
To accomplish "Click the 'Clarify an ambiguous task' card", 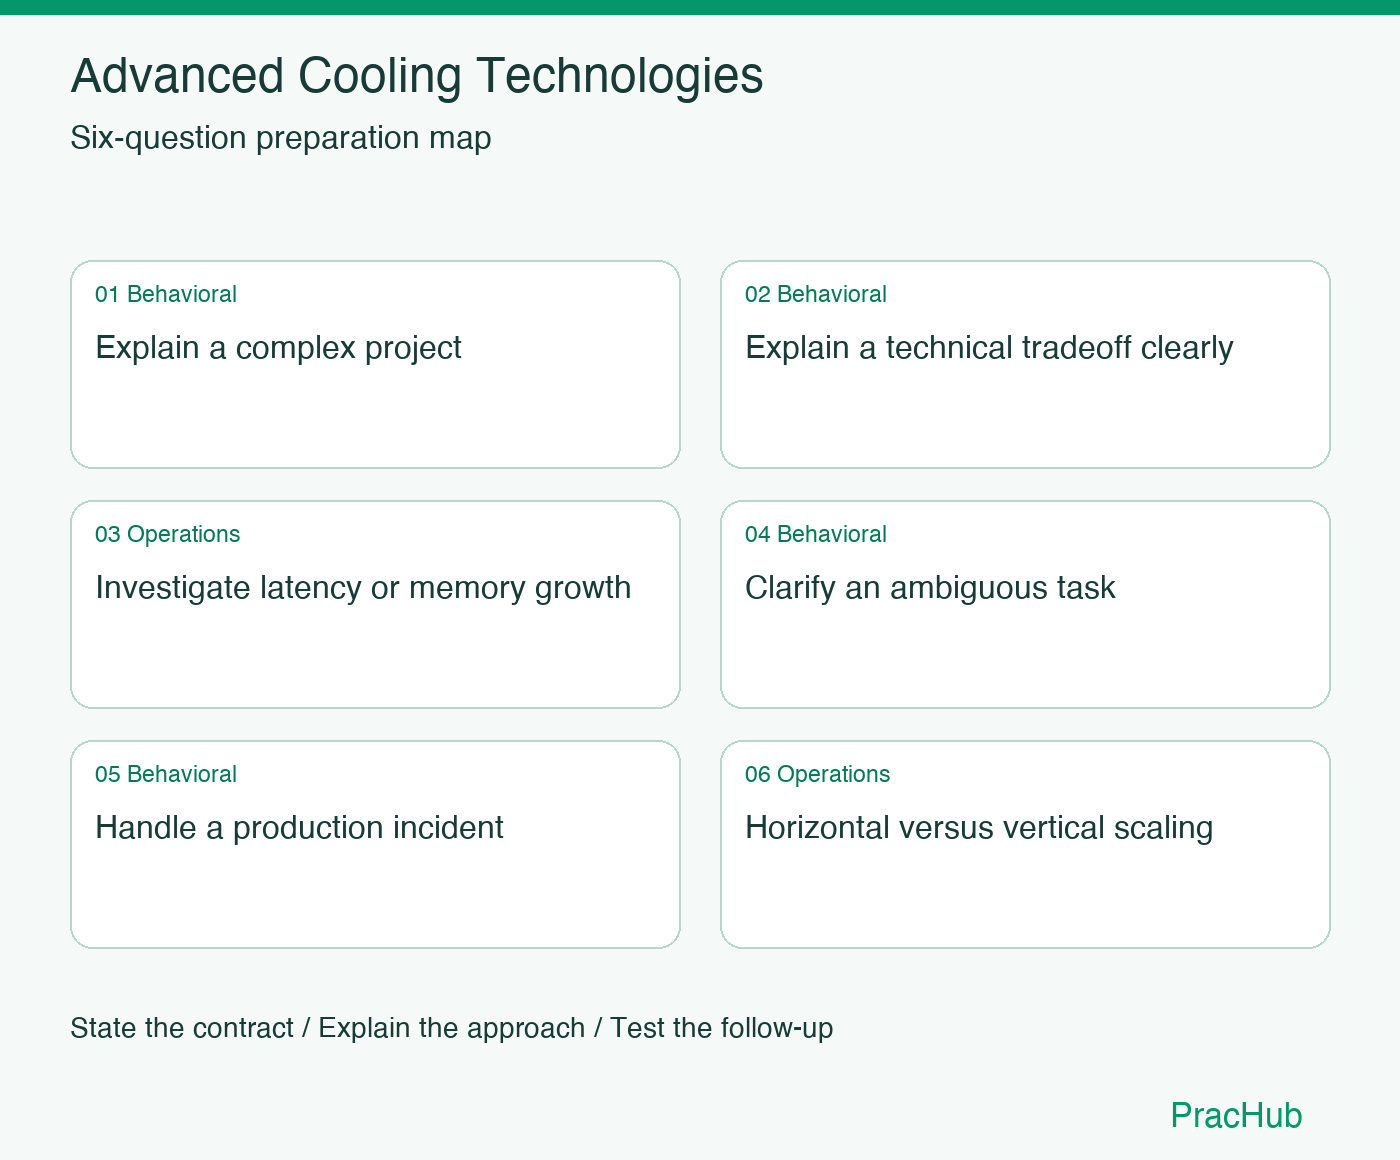I will [1025, 604].
